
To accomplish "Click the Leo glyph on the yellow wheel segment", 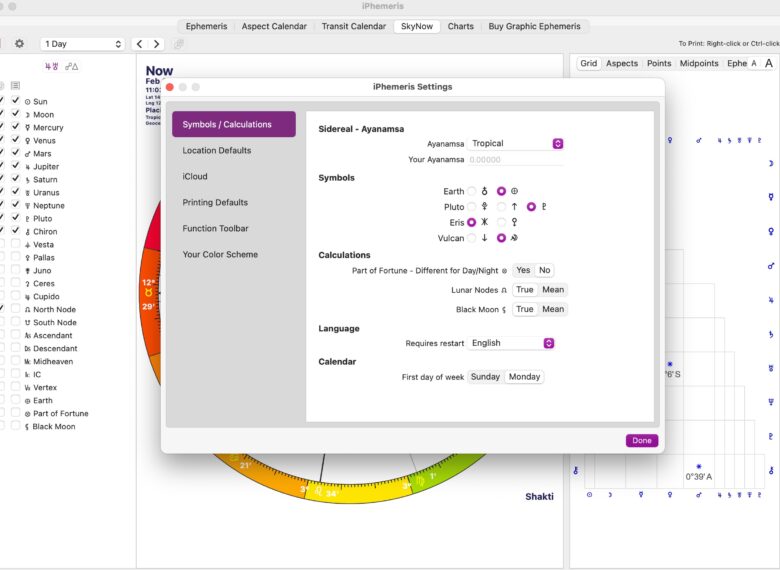I will click(x=317, y=491).
